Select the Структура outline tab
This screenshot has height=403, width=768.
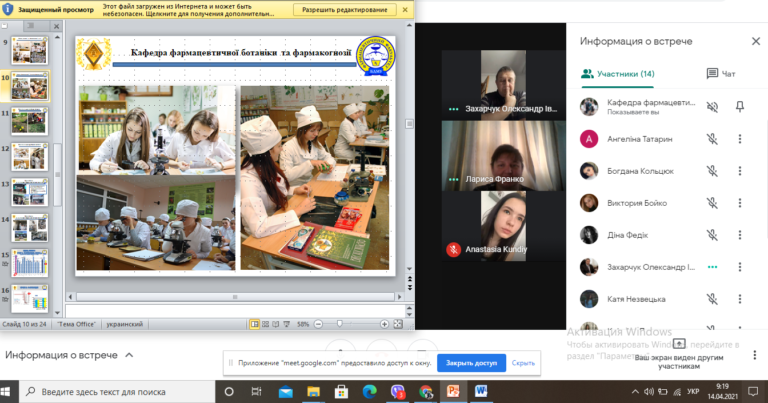click(31, 26)
